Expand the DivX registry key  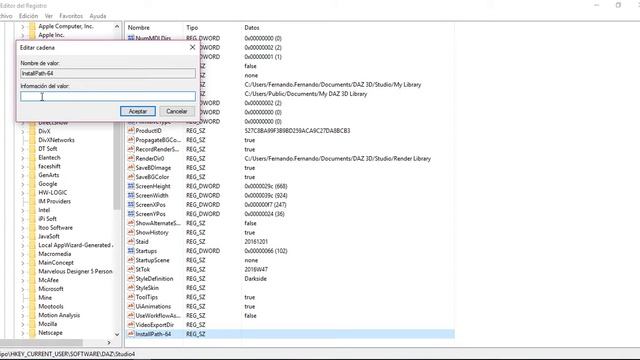22,131
